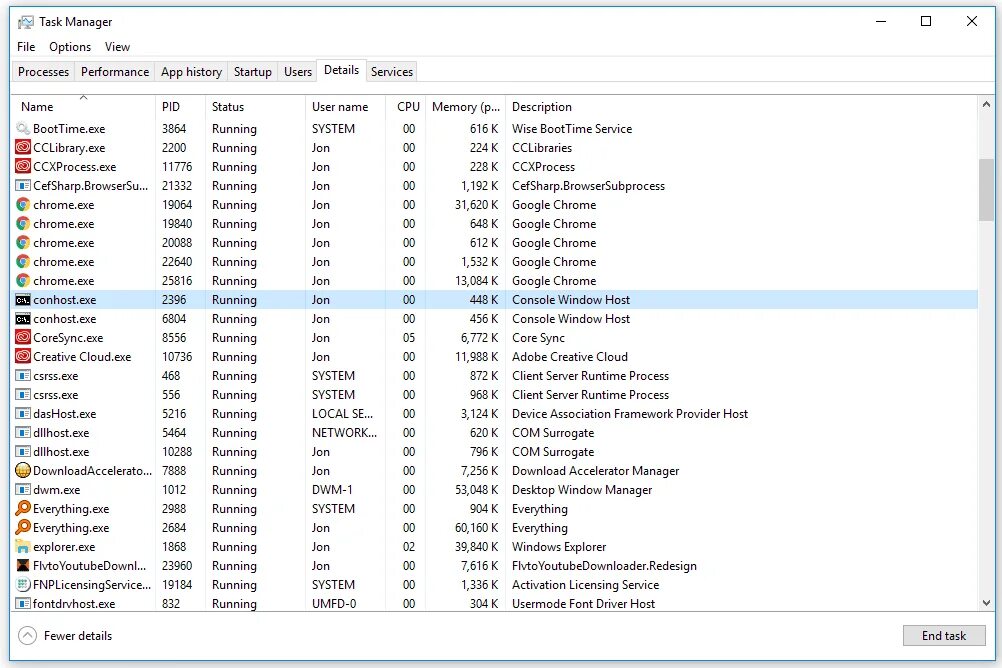
Task: Click the Core Sync description text
Action: click(x=538, y=338)
